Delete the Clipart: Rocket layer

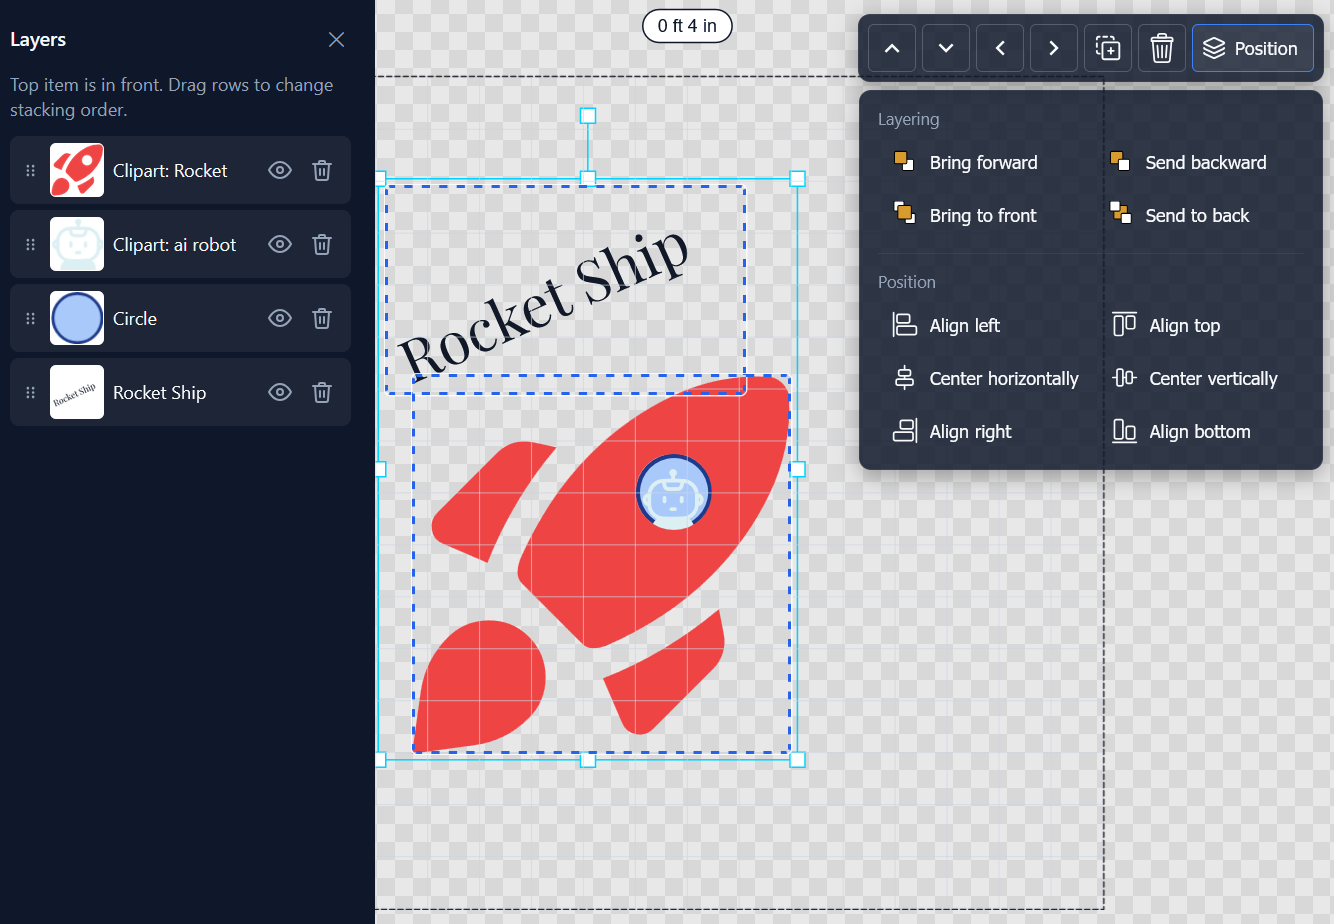click(x=322, y=170)
